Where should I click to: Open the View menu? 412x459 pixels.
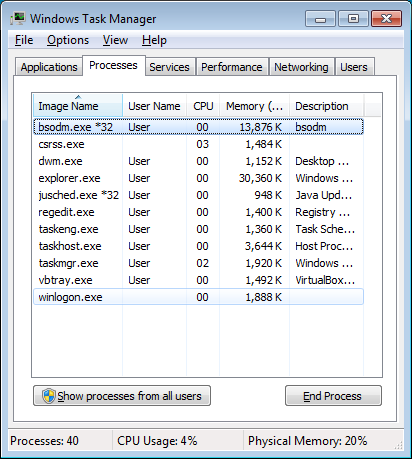point(115,40)
